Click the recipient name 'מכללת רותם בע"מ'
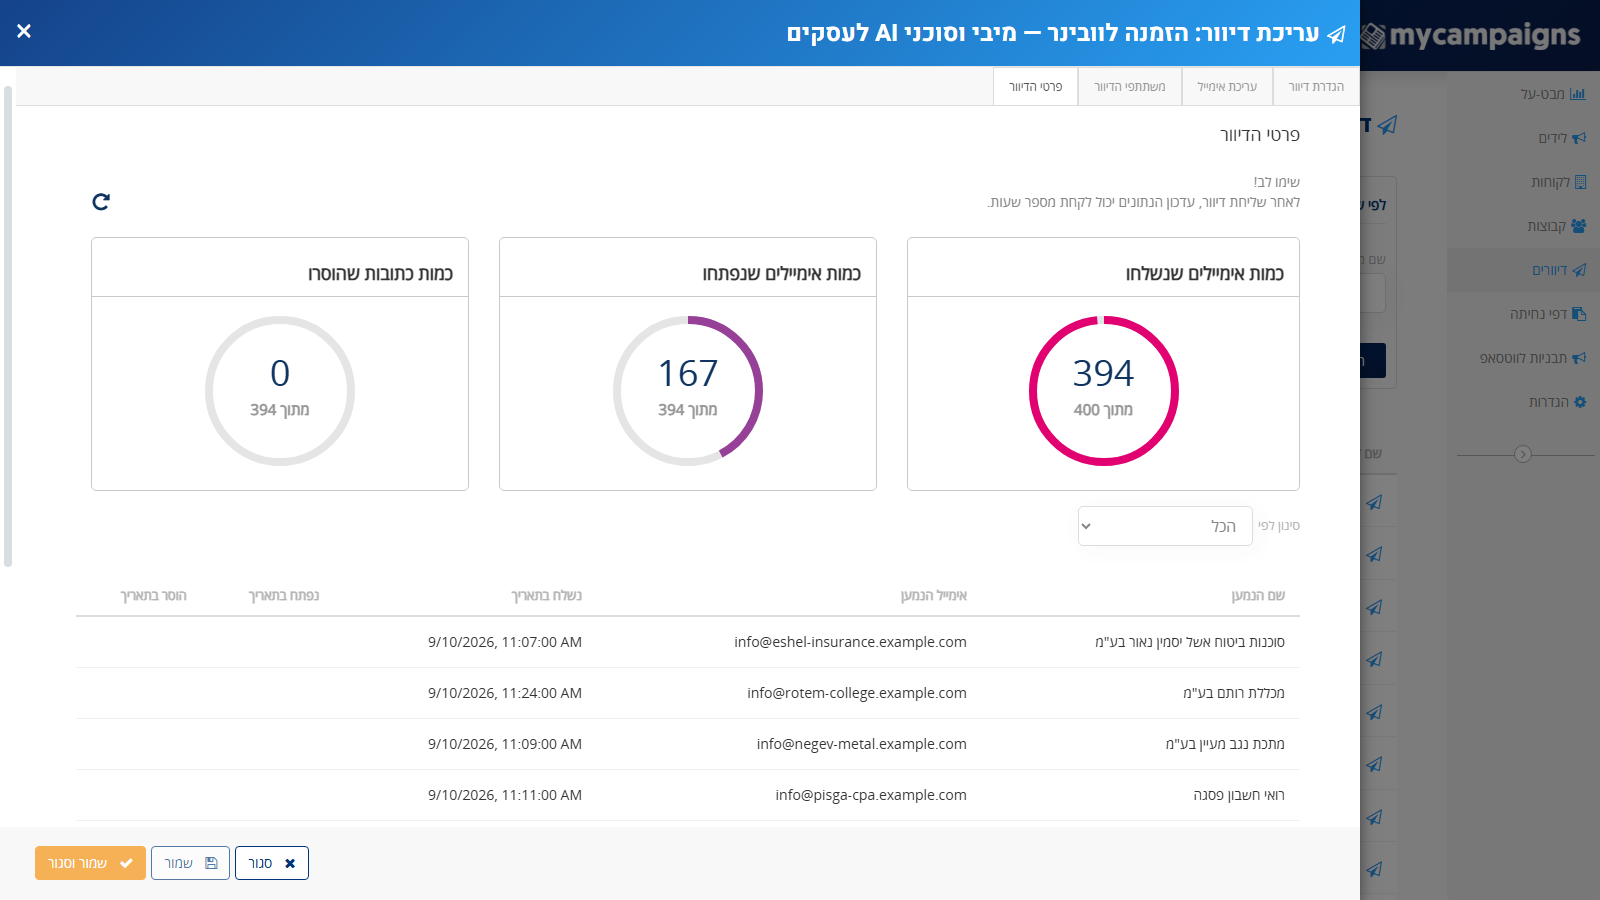The image size is (1600, 900). pos(1234,693)
